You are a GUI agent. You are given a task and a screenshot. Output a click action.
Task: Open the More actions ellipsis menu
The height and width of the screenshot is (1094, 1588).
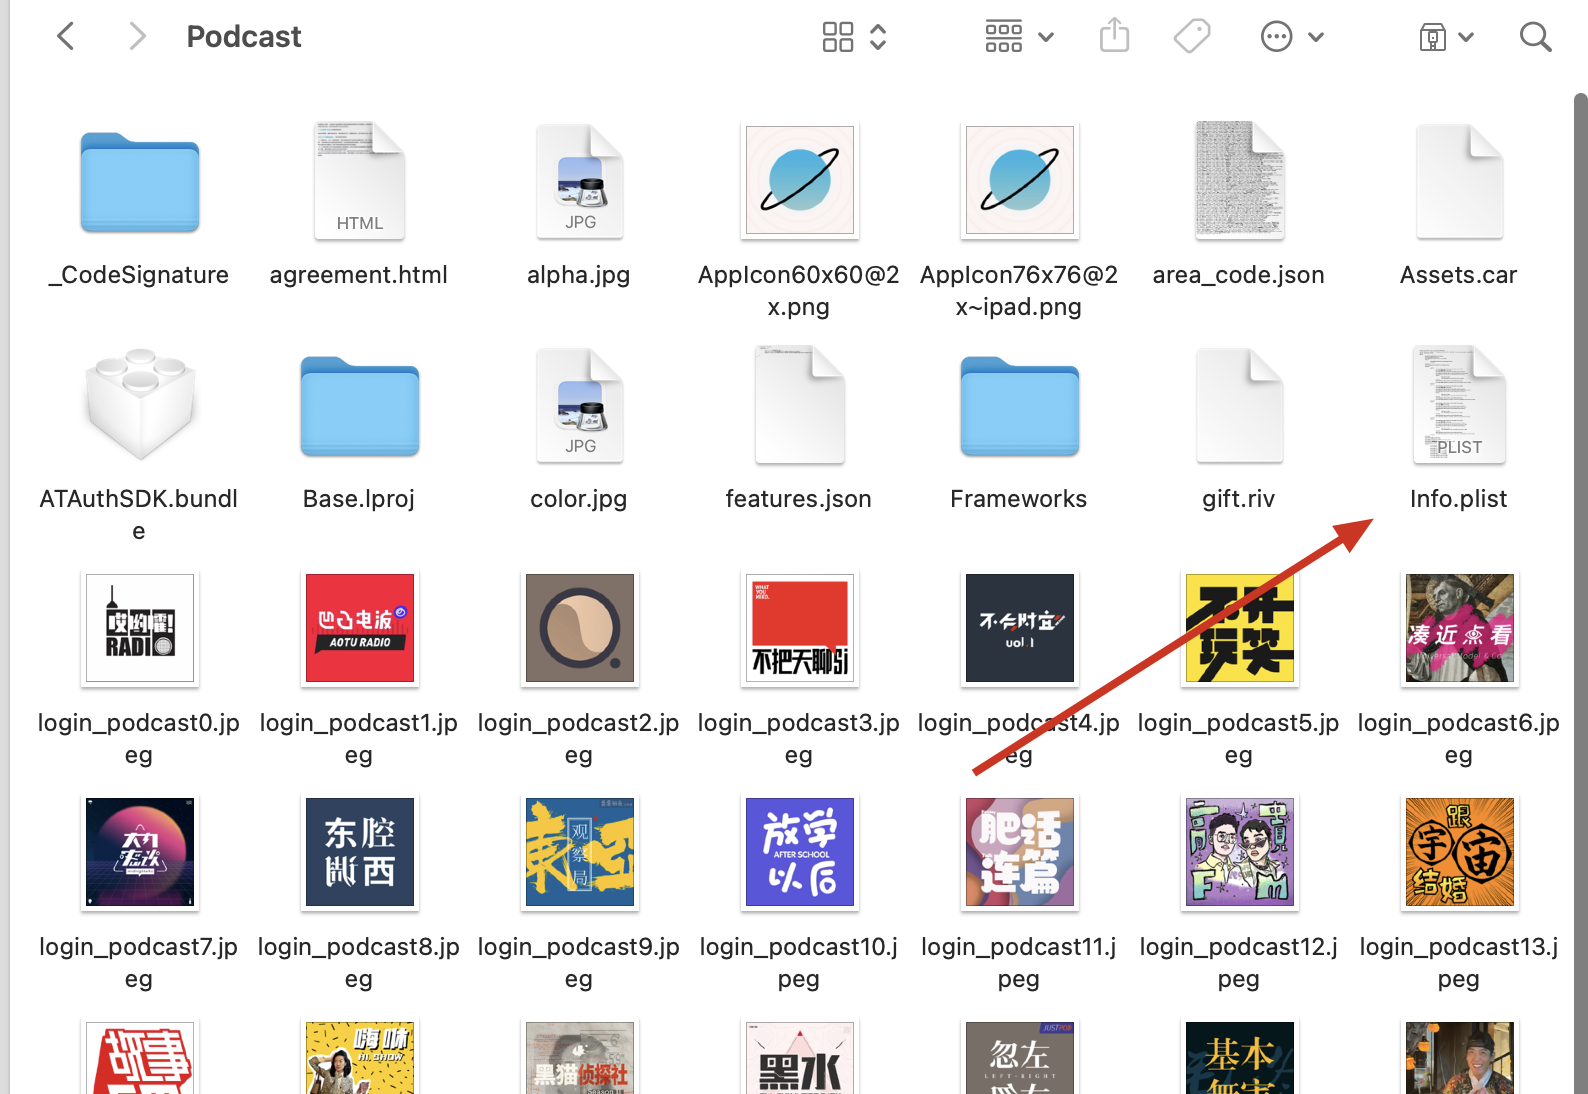pyautogui.click(x=1277, y=37)
